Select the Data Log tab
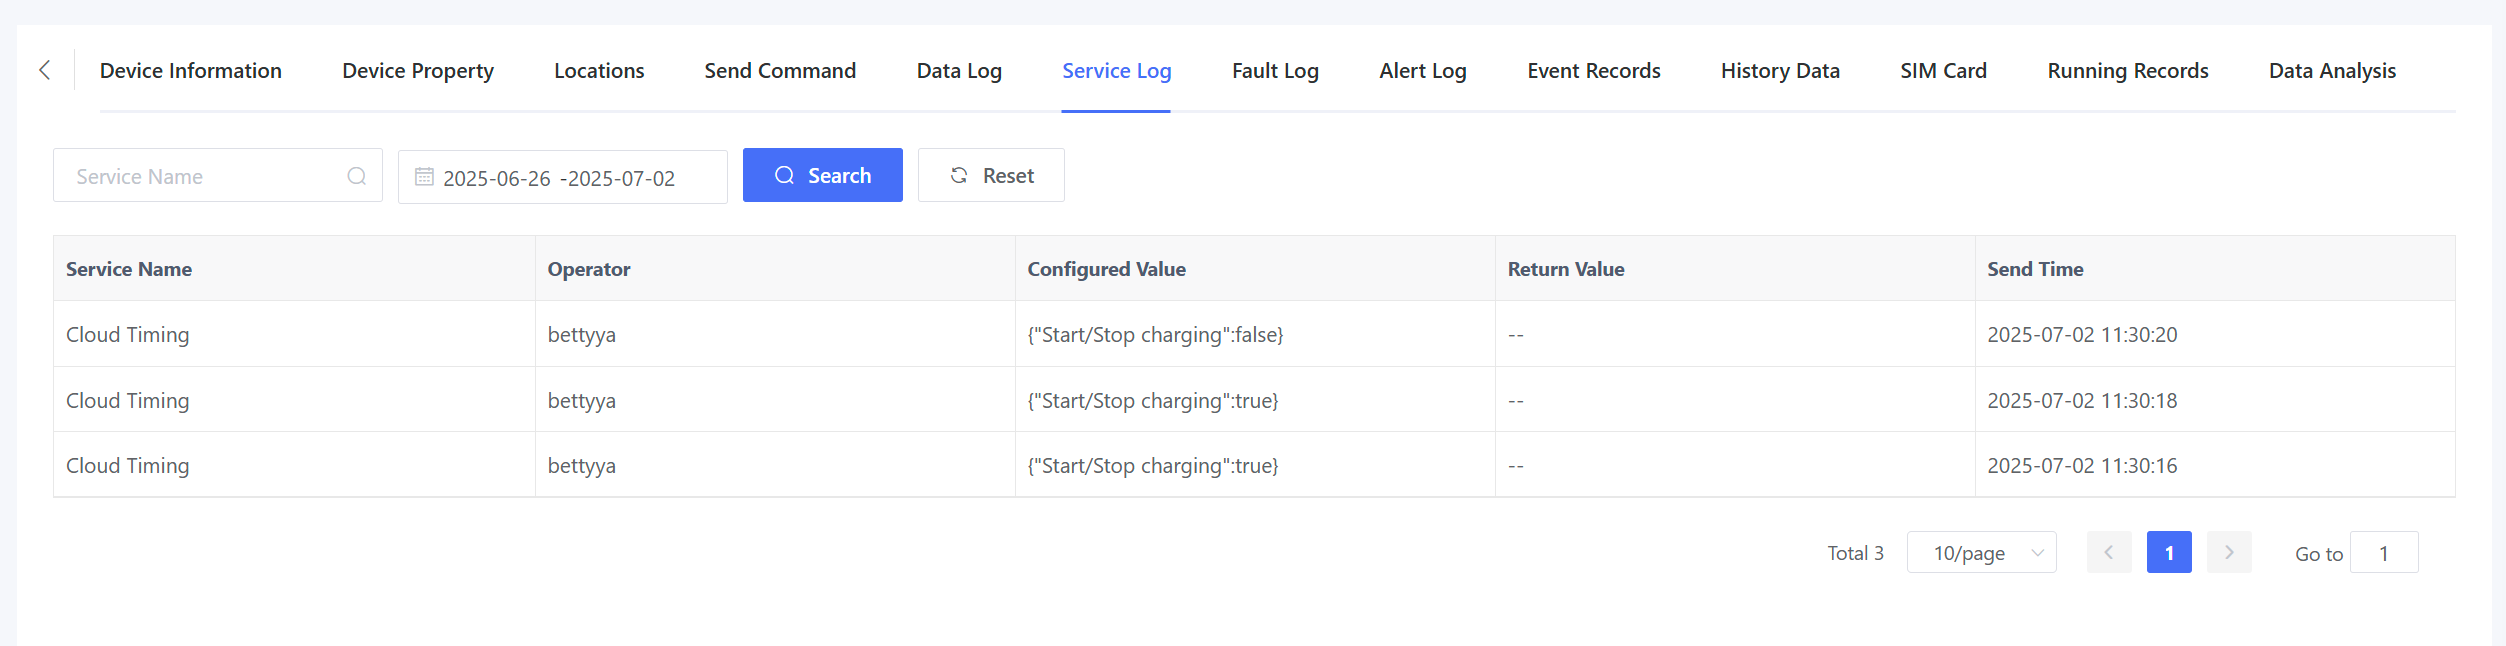The image size is (2506, 646). click(959, 71)
